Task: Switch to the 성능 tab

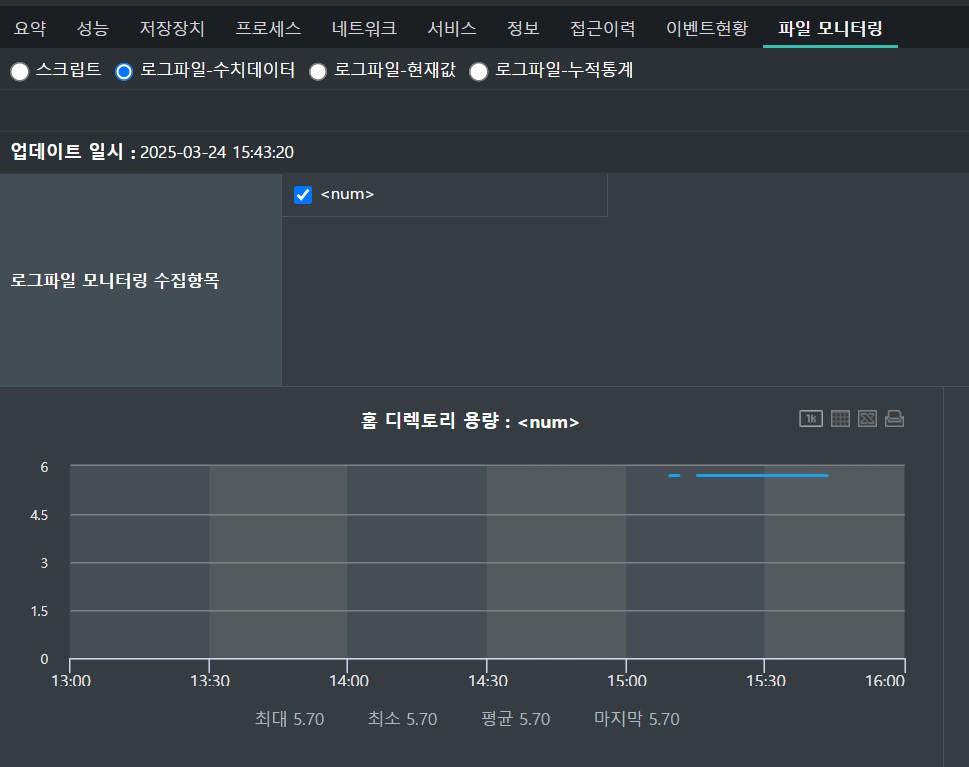Action: click(93, 28)
